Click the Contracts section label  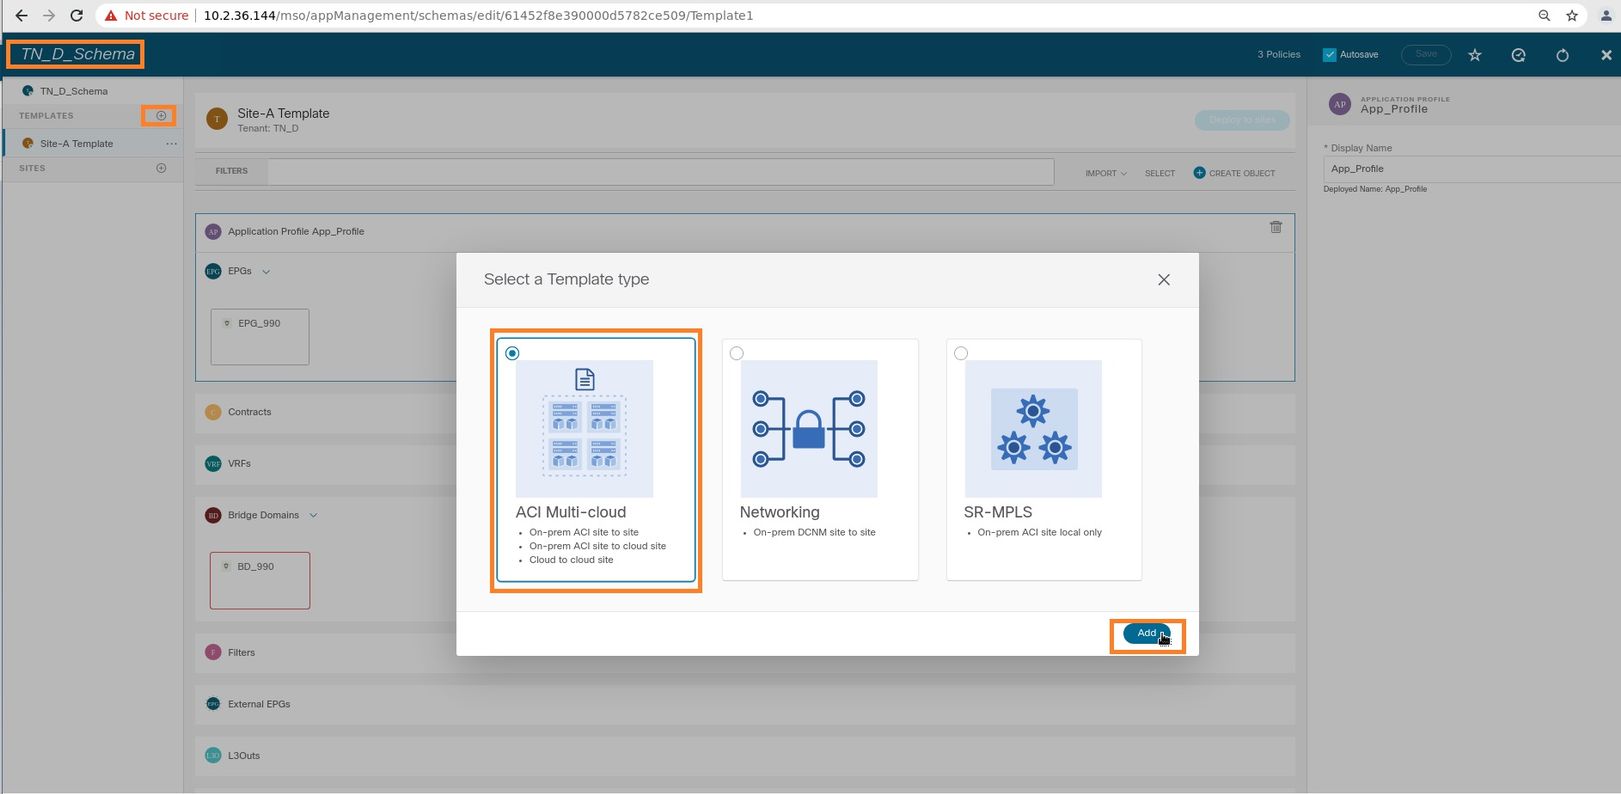250,412
